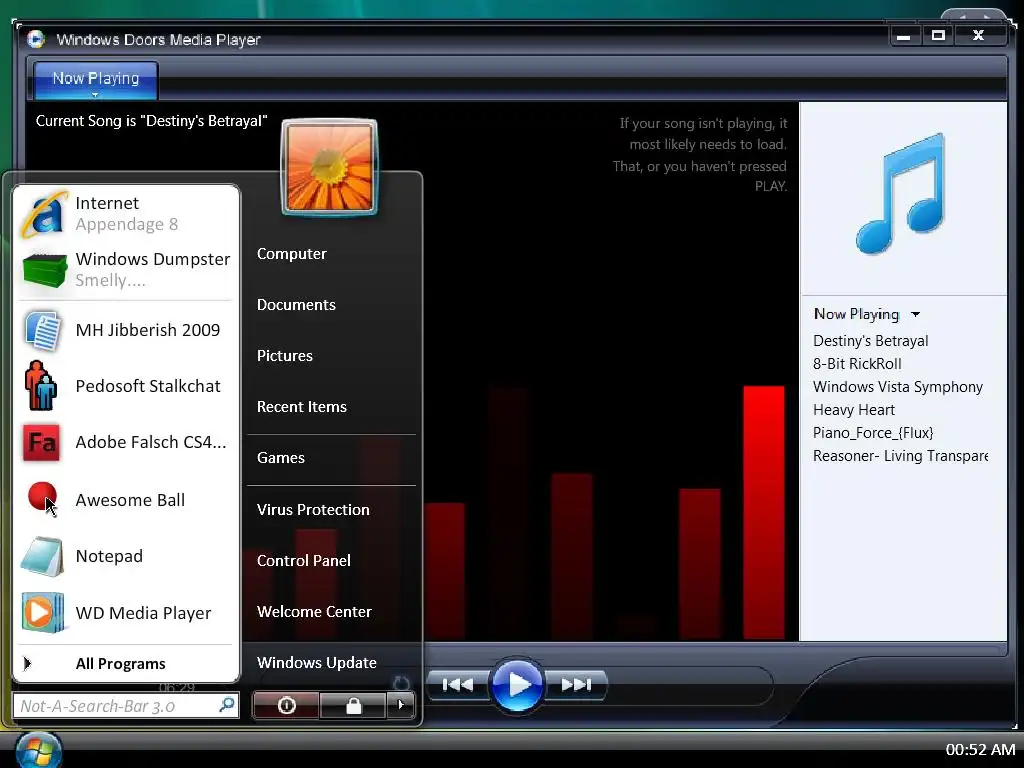
Task: Expand shutdown options arrow
Action: pos(401,705)
